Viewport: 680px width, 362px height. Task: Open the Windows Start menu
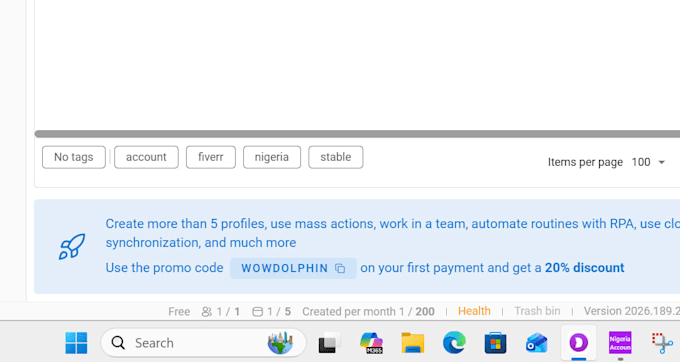pyautogui.click(x=76, y=343)
